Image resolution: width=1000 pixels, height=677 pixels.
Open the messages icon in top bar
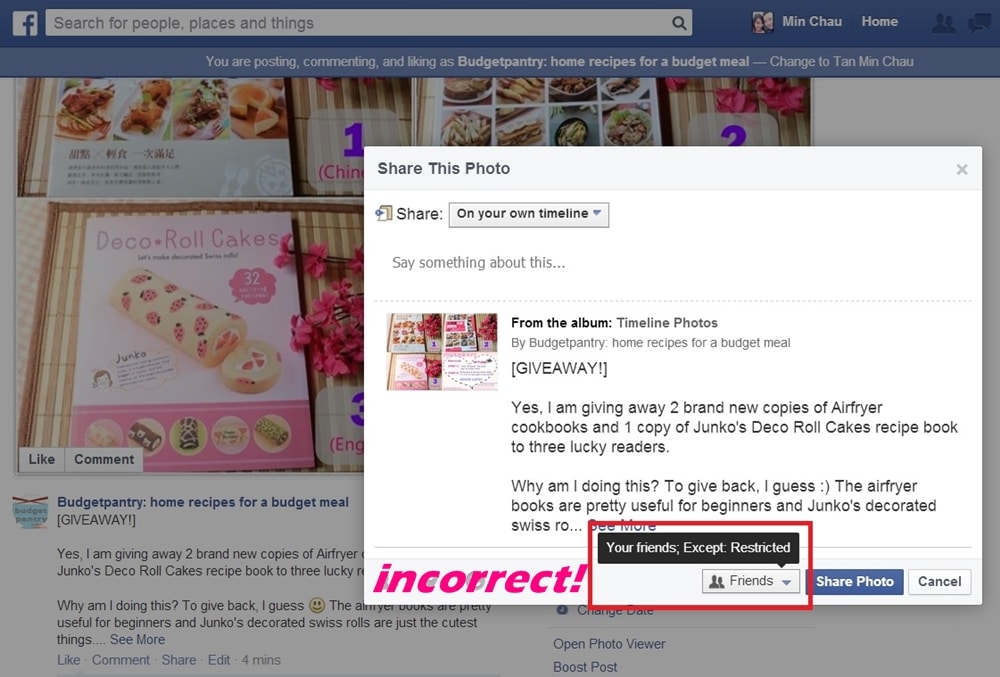(x=979, y=24)
